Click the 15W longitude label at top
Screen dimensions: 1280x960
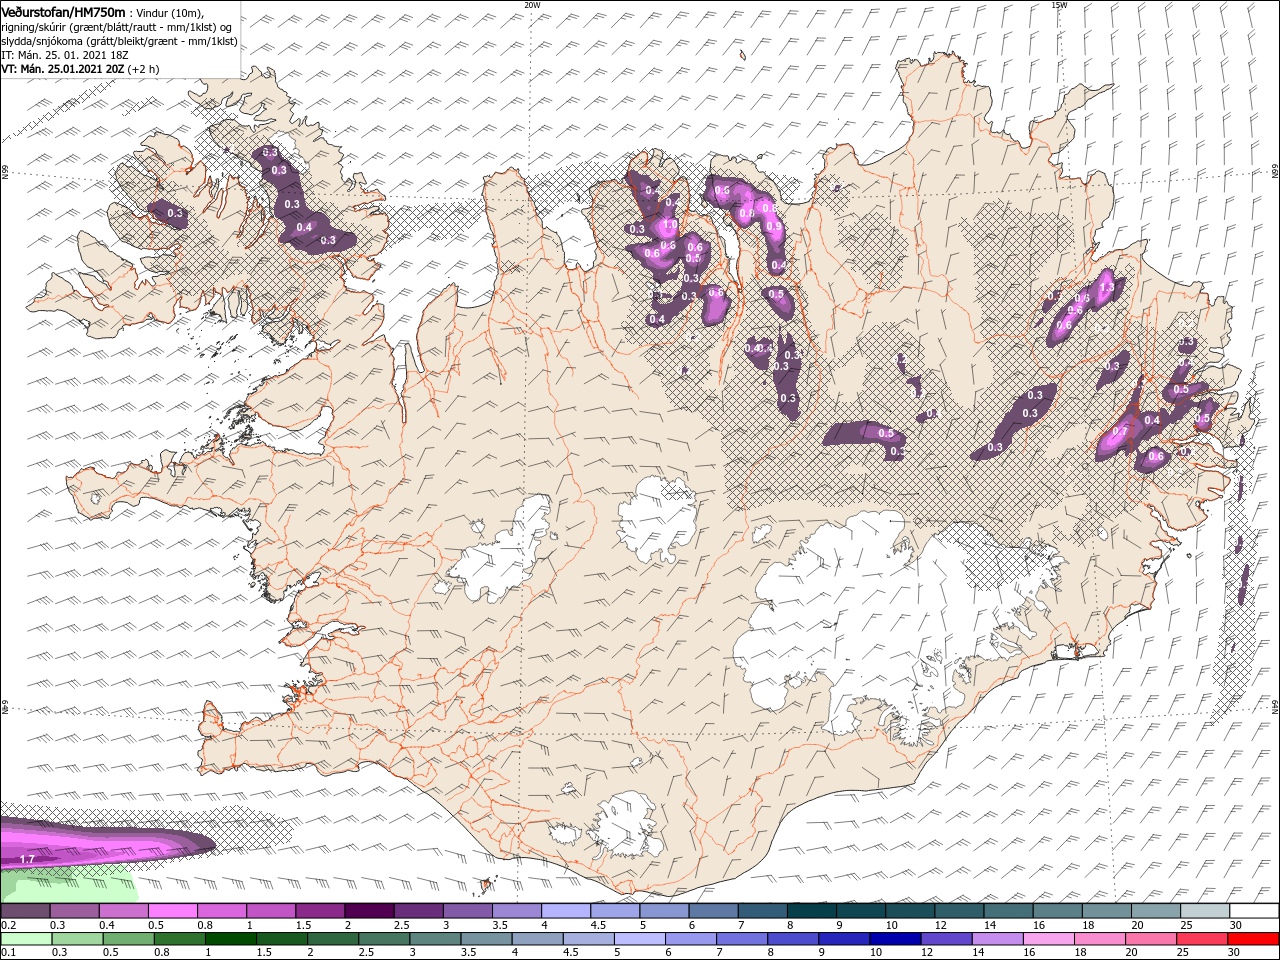1059,4
